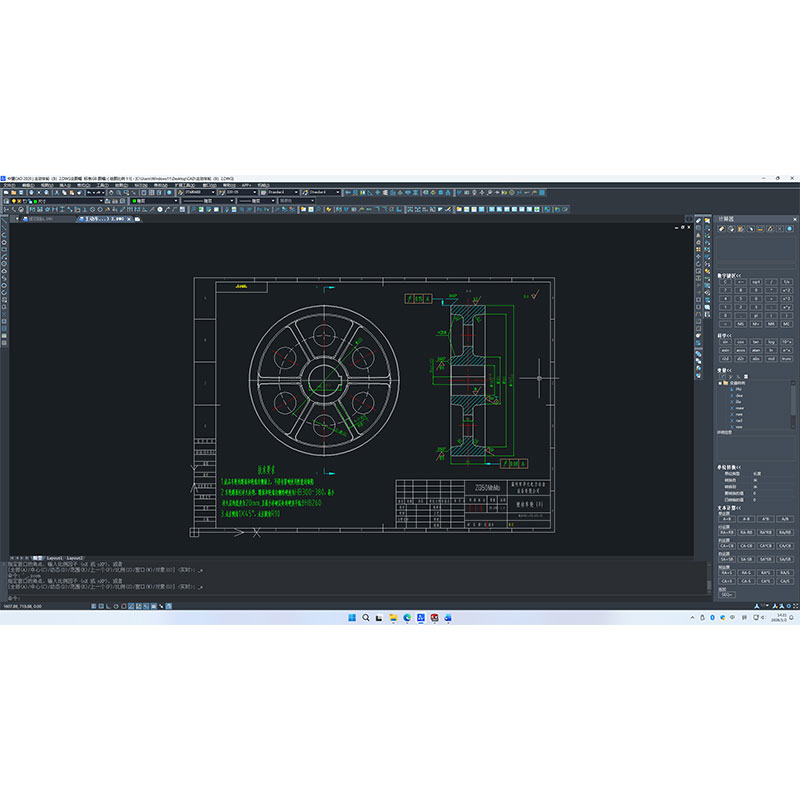Click the SEQ+ sequence button

[726, 594]
